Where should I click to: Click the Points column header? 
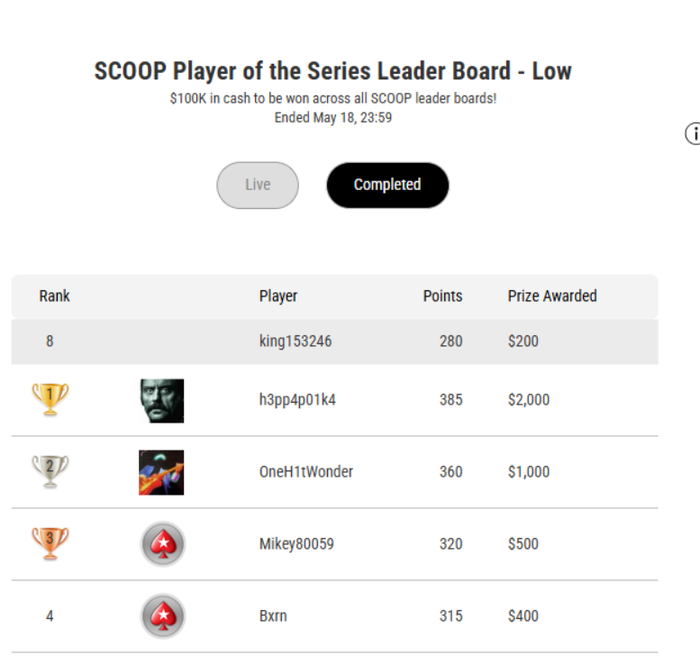tap(442, 296)
